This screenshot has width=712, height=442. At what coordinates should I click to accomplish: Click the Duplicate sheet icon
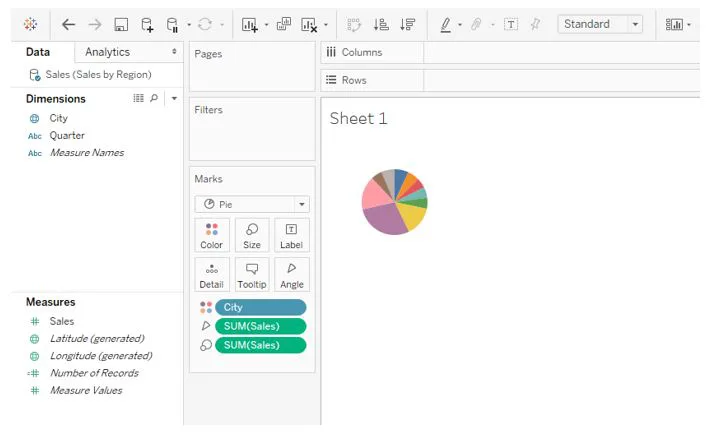[x=284, y=24]
